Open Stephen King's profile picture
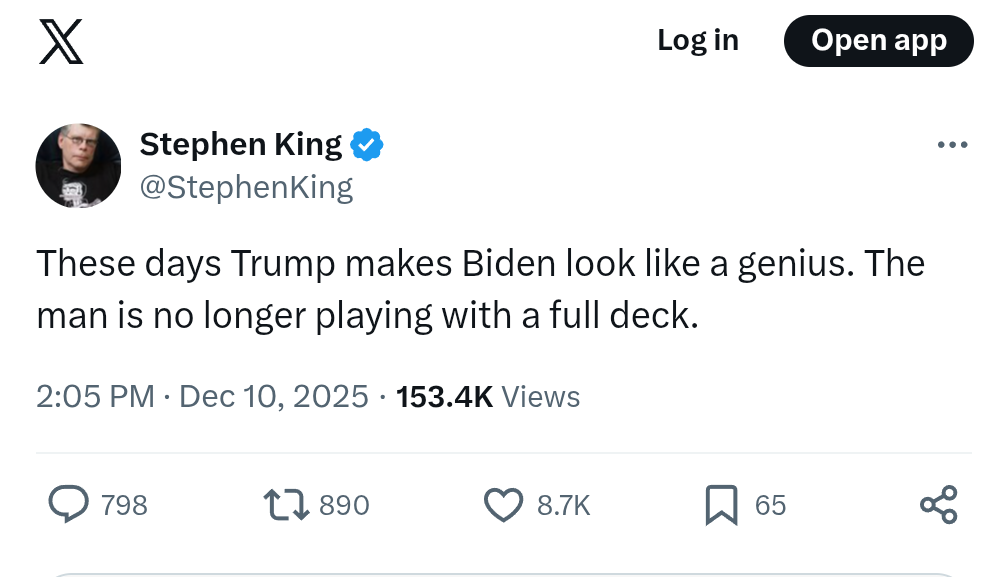Viewport: 1008px width, 577px height. pyautogui.click(x=79, y=166)
